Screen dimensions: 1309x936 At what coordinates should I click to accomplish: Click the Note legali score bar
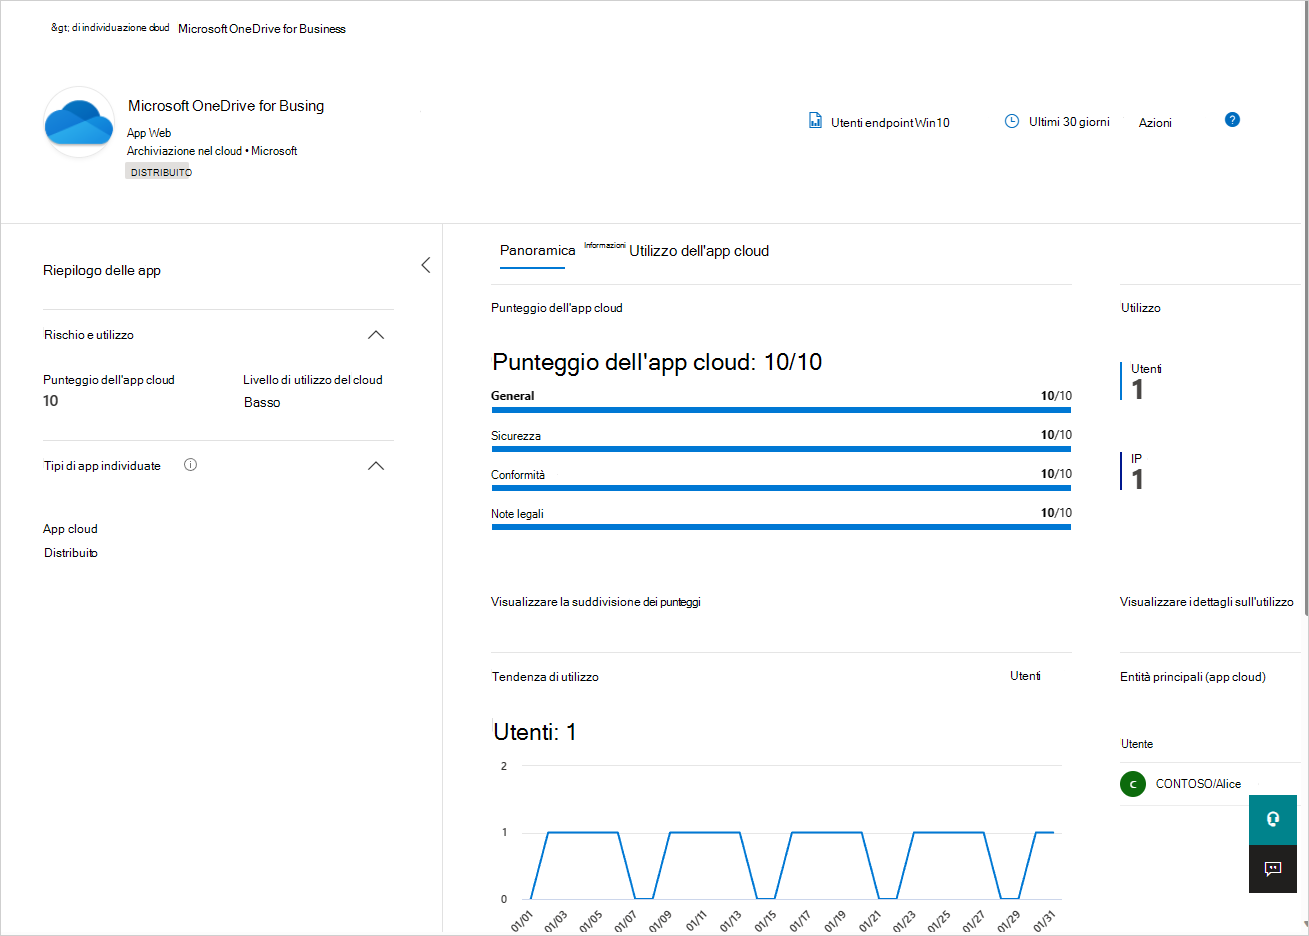pos(781,527)
